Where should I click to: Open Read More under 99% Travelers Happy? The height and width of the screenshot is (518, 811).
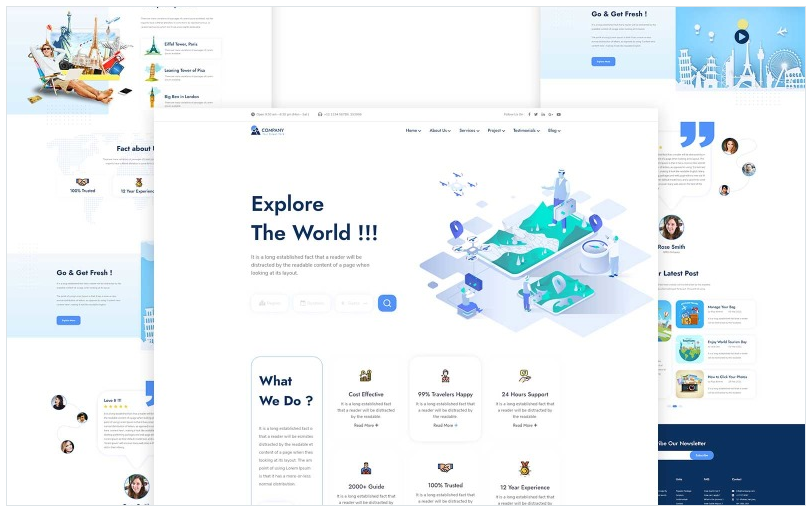point(445,425)
